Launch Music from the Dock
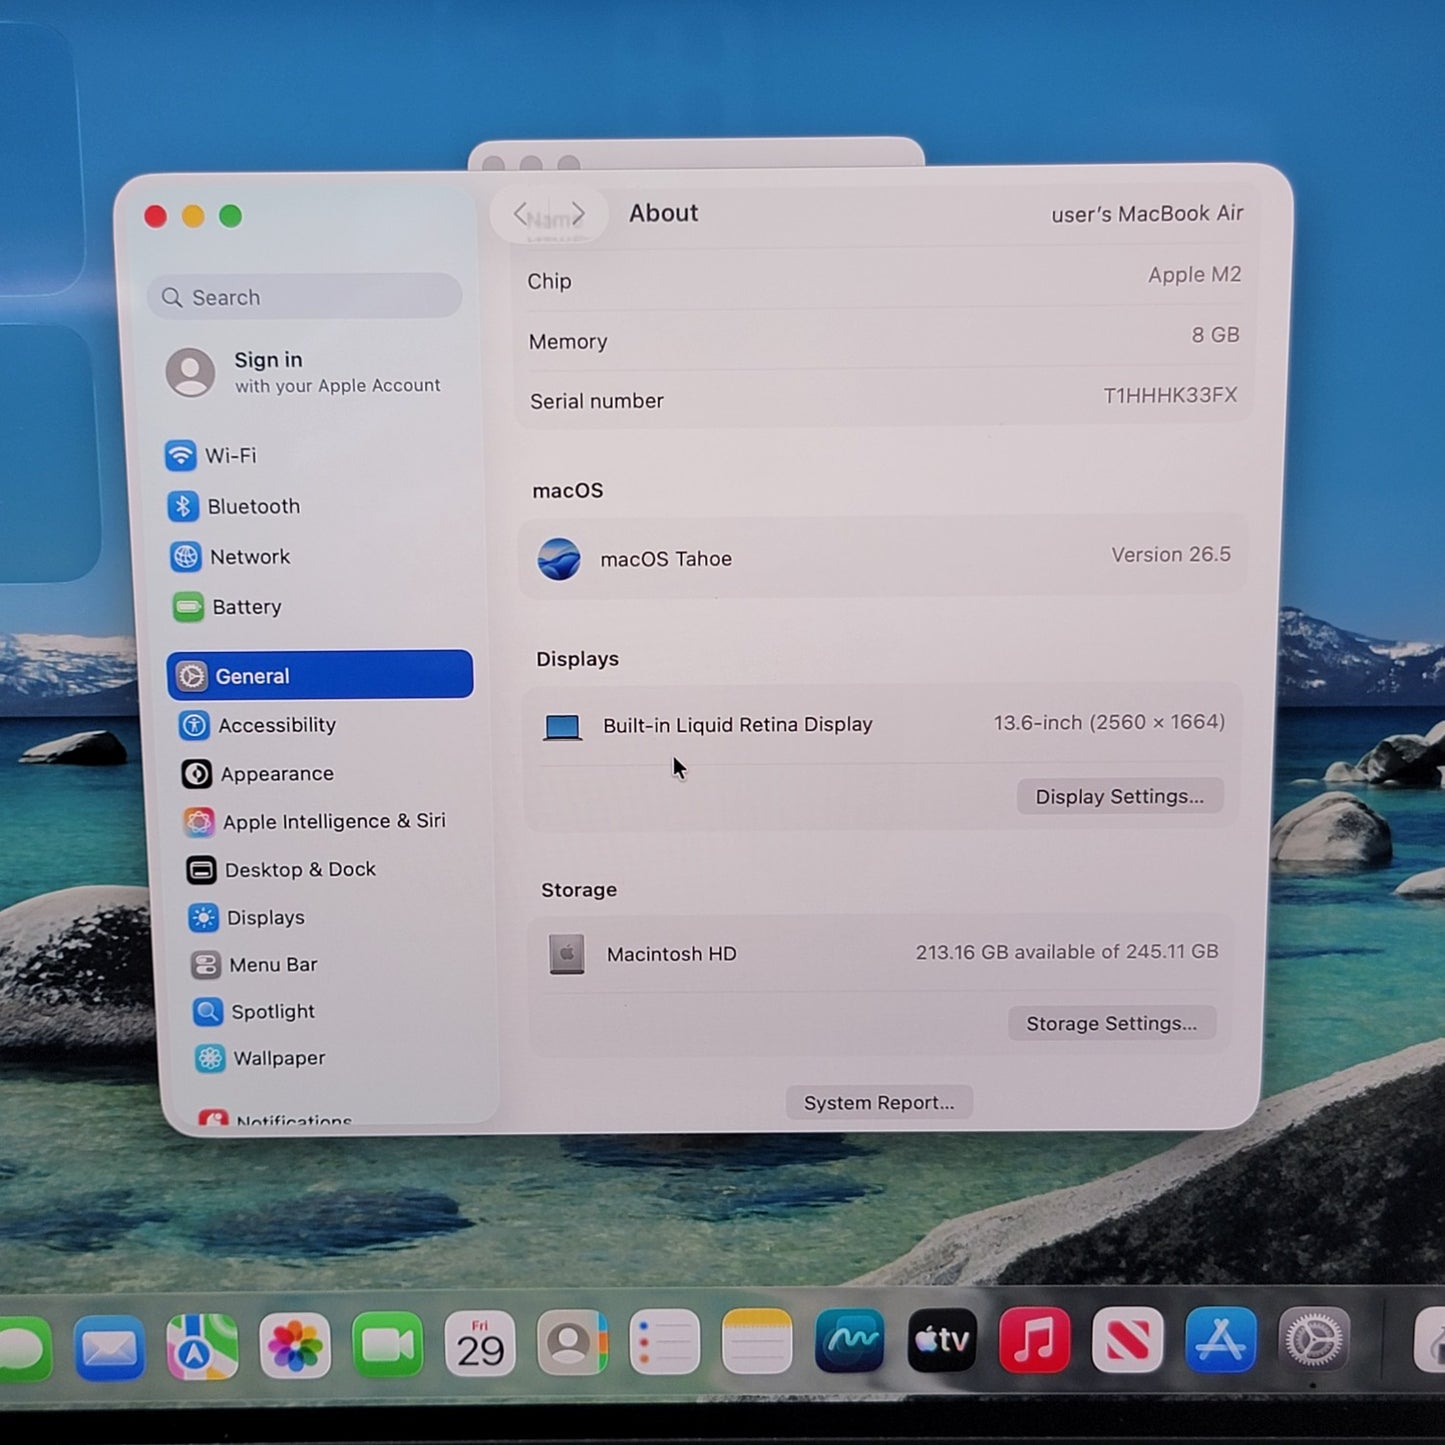This screenshot has width=1445, height=1445. pyautogui.click(x=1034, y=1339)
